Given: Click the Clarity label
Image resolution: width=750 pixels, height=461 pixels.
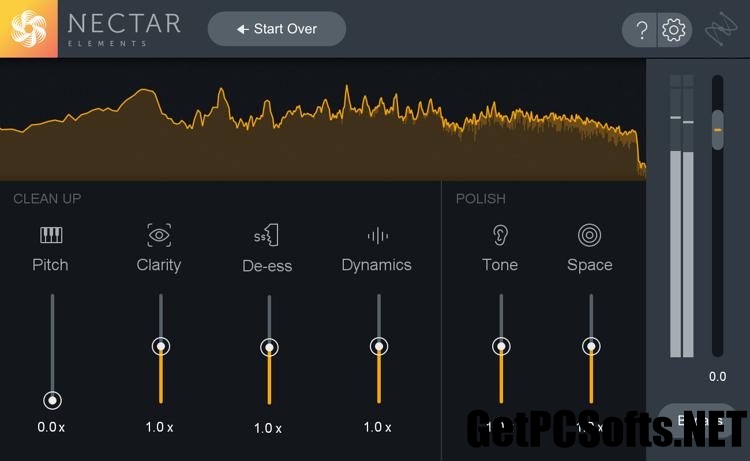Looking at the screenshot, I should [x=159, y=265].
